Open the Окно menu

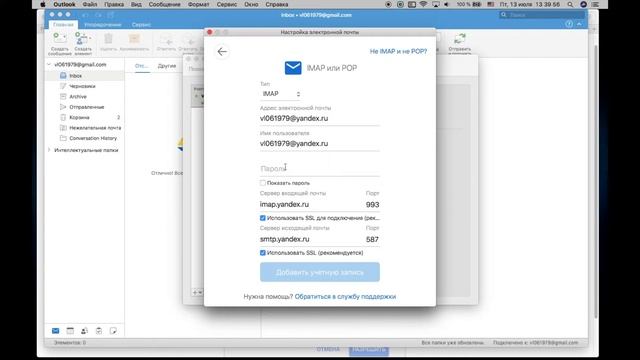point(251,4)
